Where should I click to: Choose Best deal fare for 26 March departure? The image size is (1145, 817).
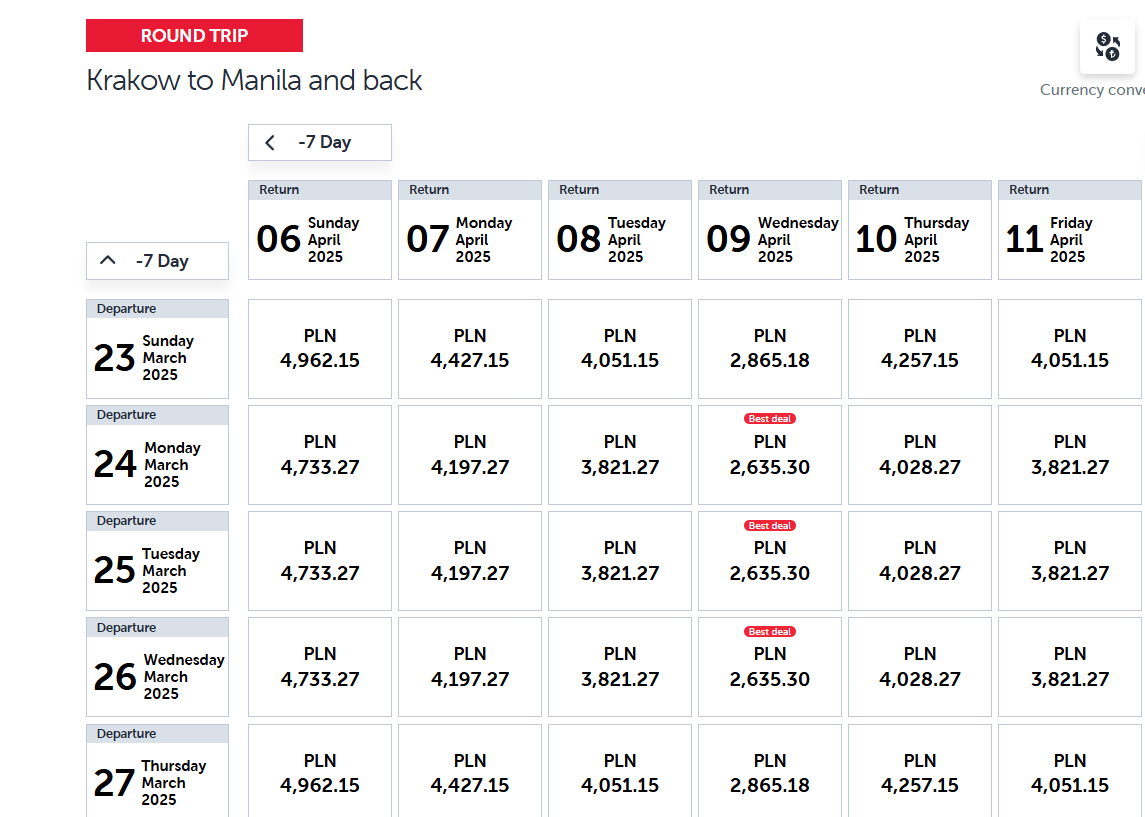pyautogui.click(x=770, y=667)
